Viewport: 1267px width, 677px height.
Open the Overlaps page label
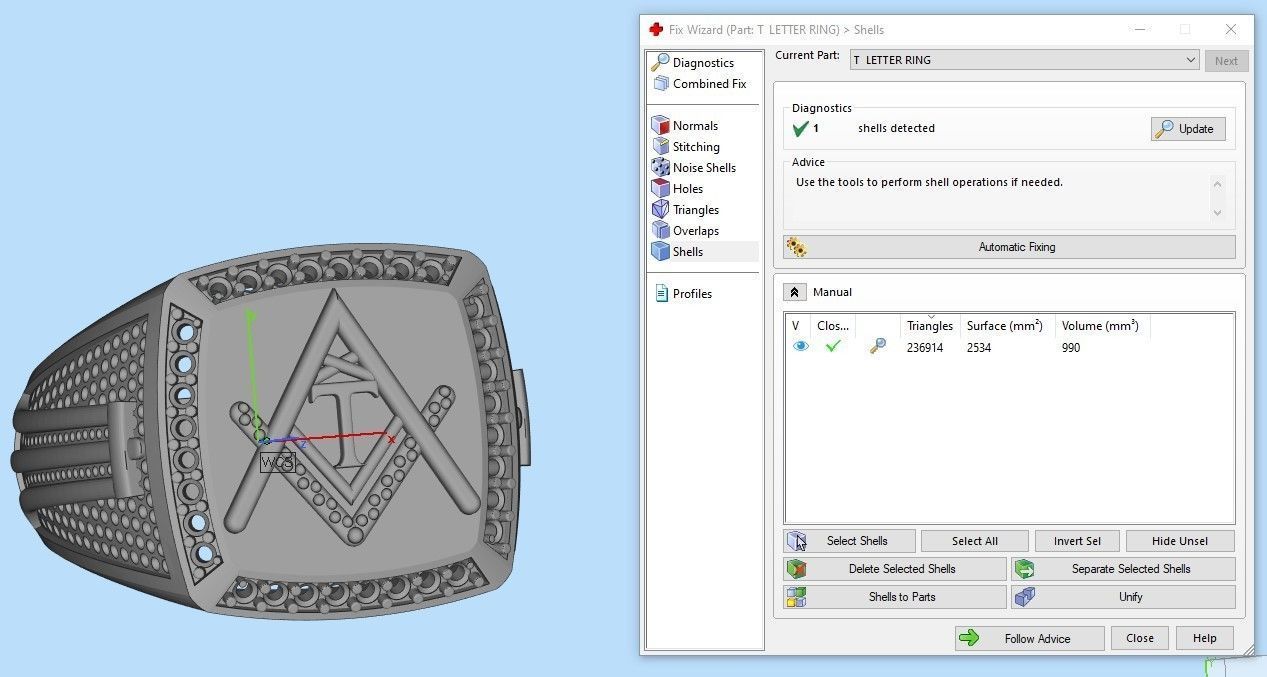pyautogui.click(x=696, y=231)
